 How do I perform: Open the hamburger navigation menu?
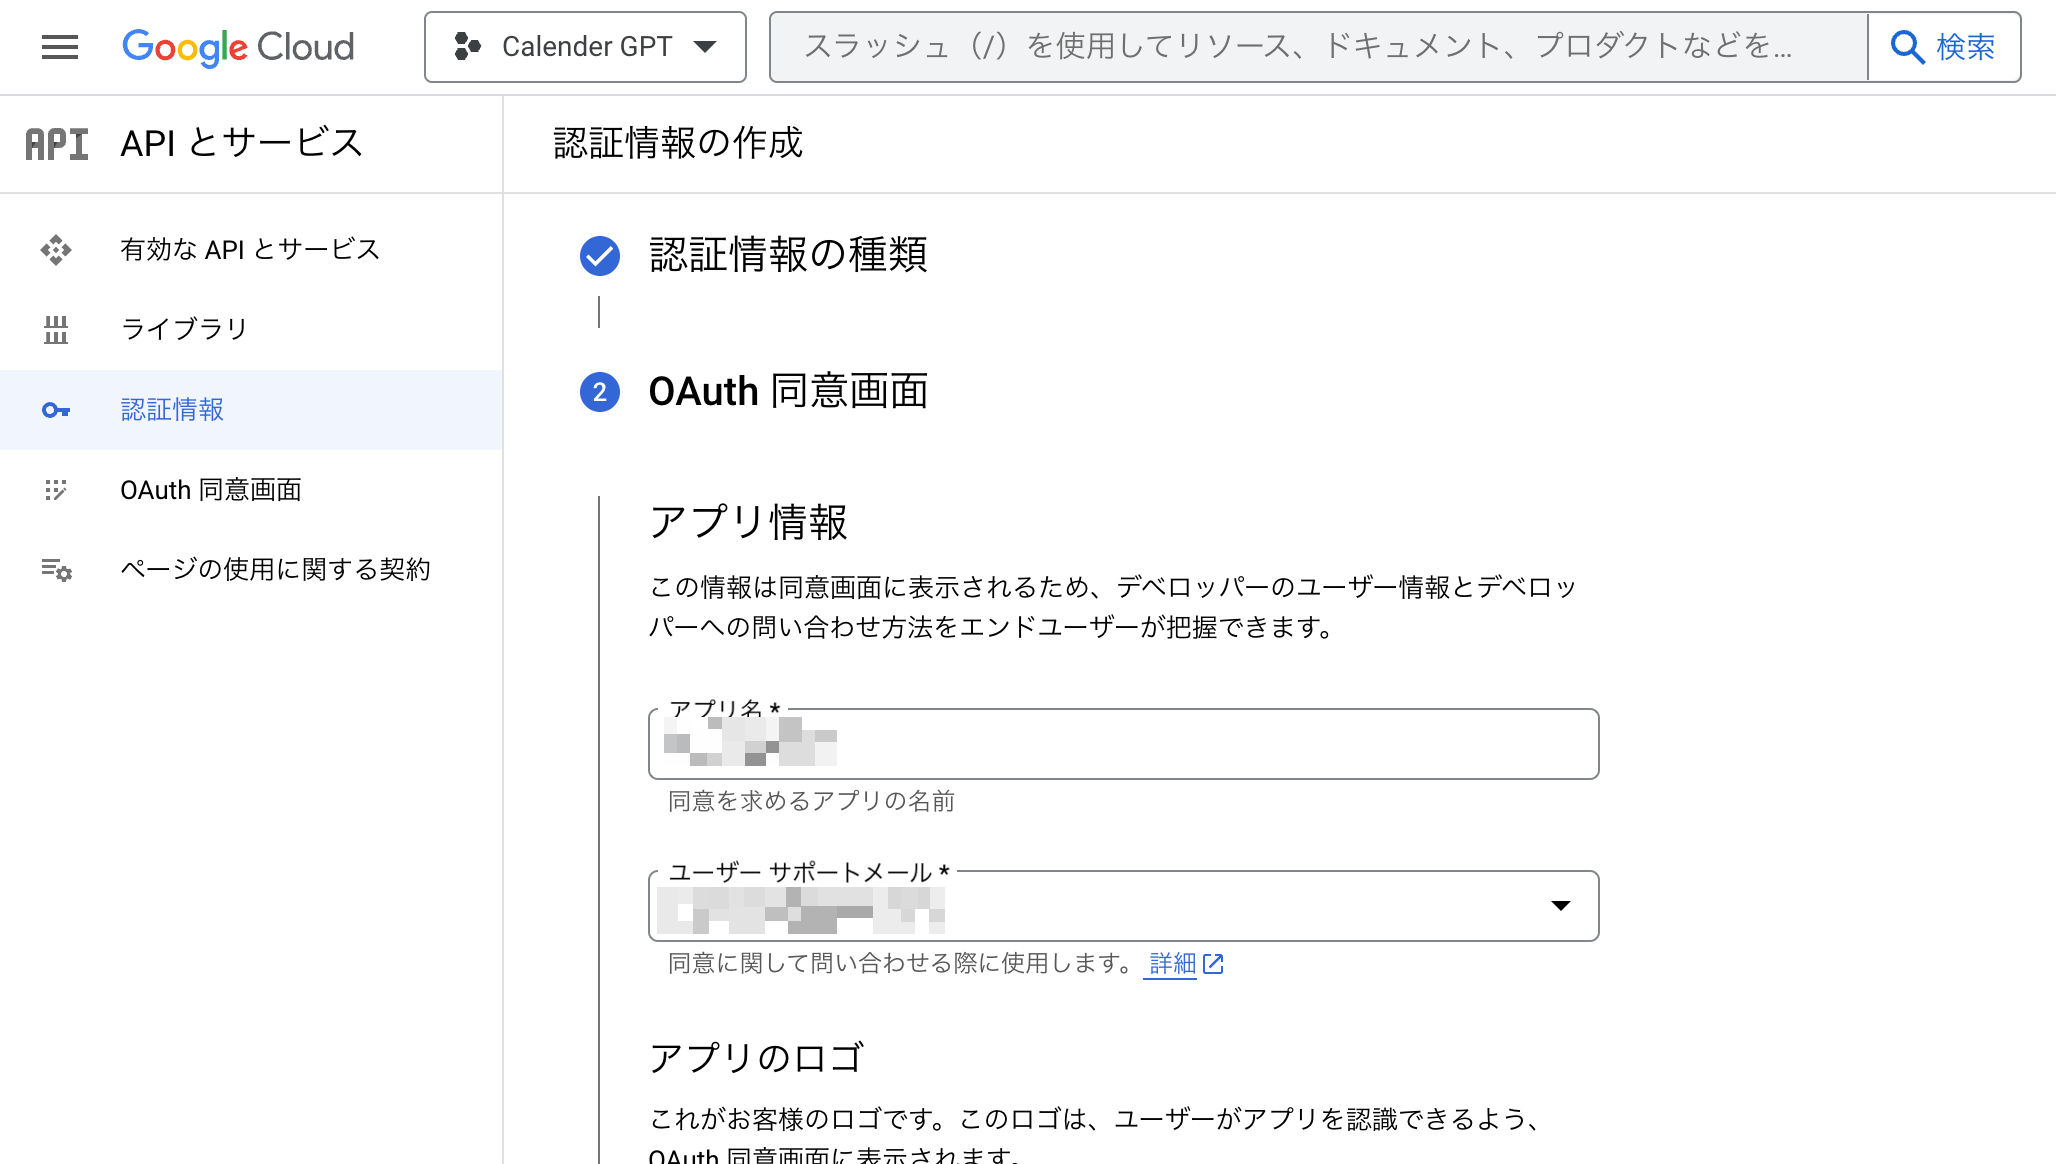point(60,47)
